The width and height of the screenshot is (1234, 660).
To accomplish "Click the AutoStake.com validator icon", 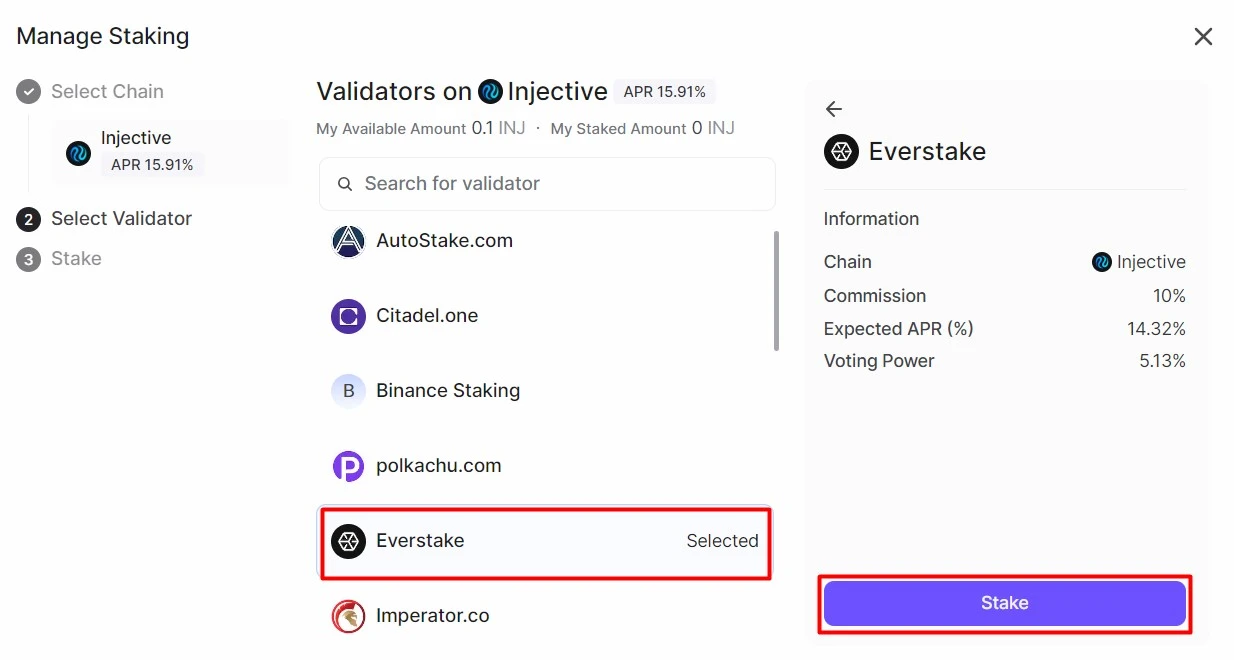I will coord(348,241).
